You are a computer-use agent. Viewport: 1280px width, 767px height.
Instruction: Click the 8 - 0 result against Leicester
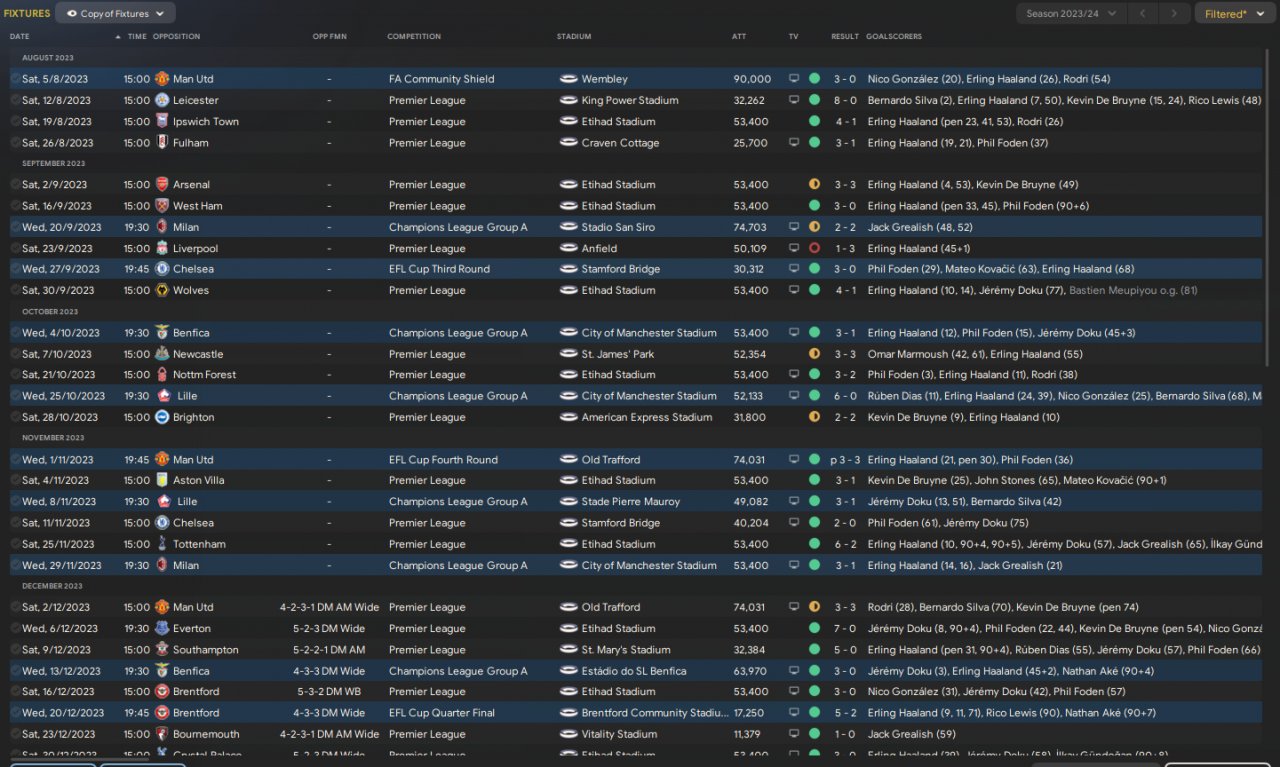click(845, 100)
